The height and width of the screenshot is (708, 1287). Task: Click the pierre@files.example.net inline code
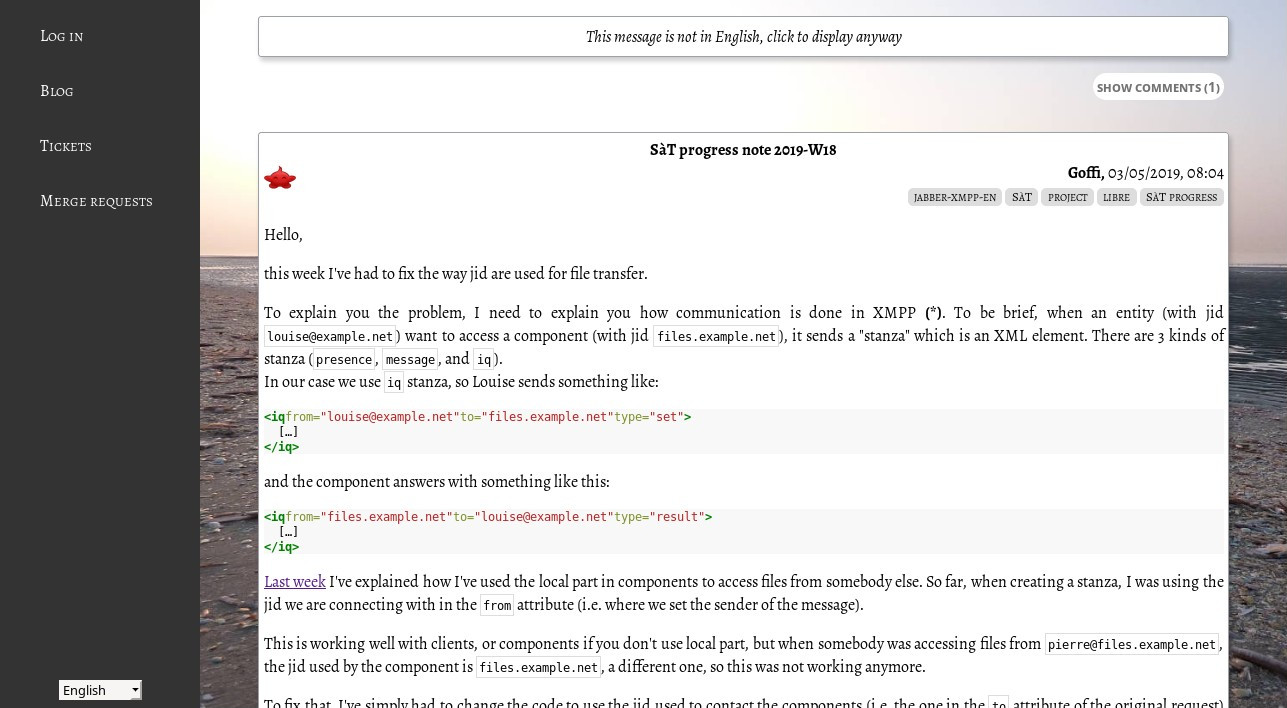1132,645
